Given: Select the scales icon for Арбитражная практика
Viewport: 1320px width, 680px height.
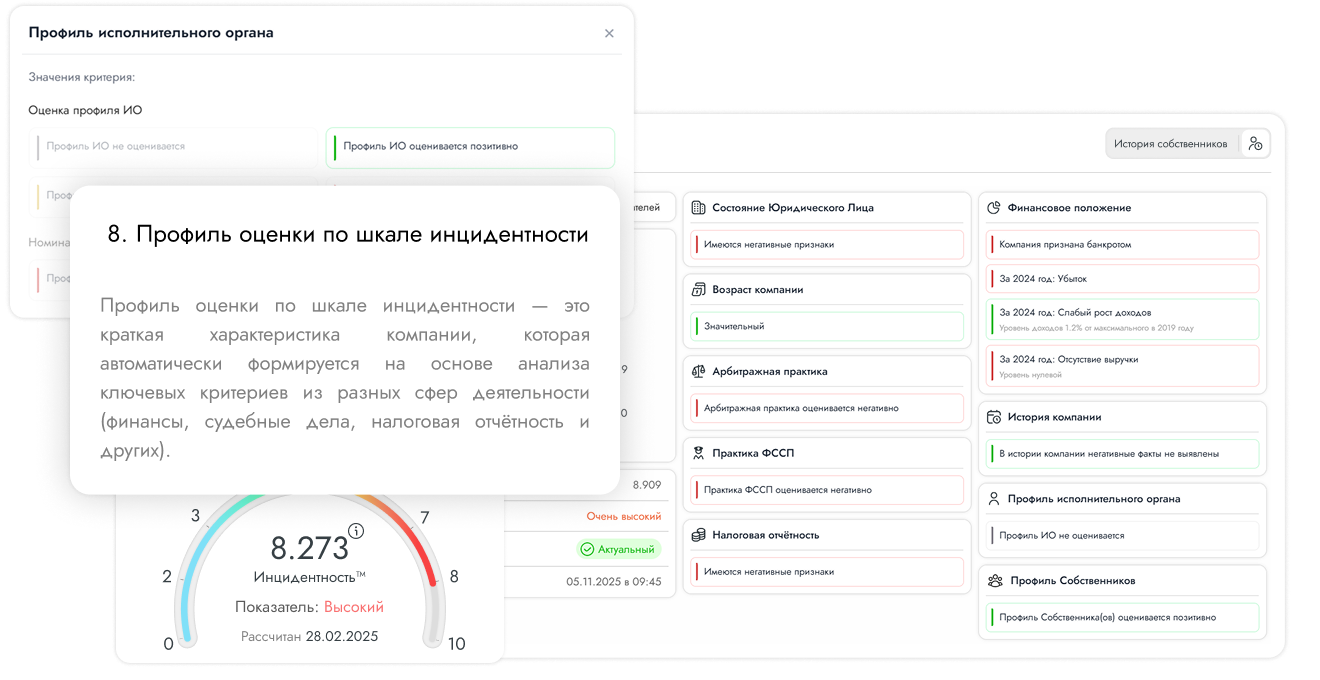Looking at the screenshot, I should (697, 370).
